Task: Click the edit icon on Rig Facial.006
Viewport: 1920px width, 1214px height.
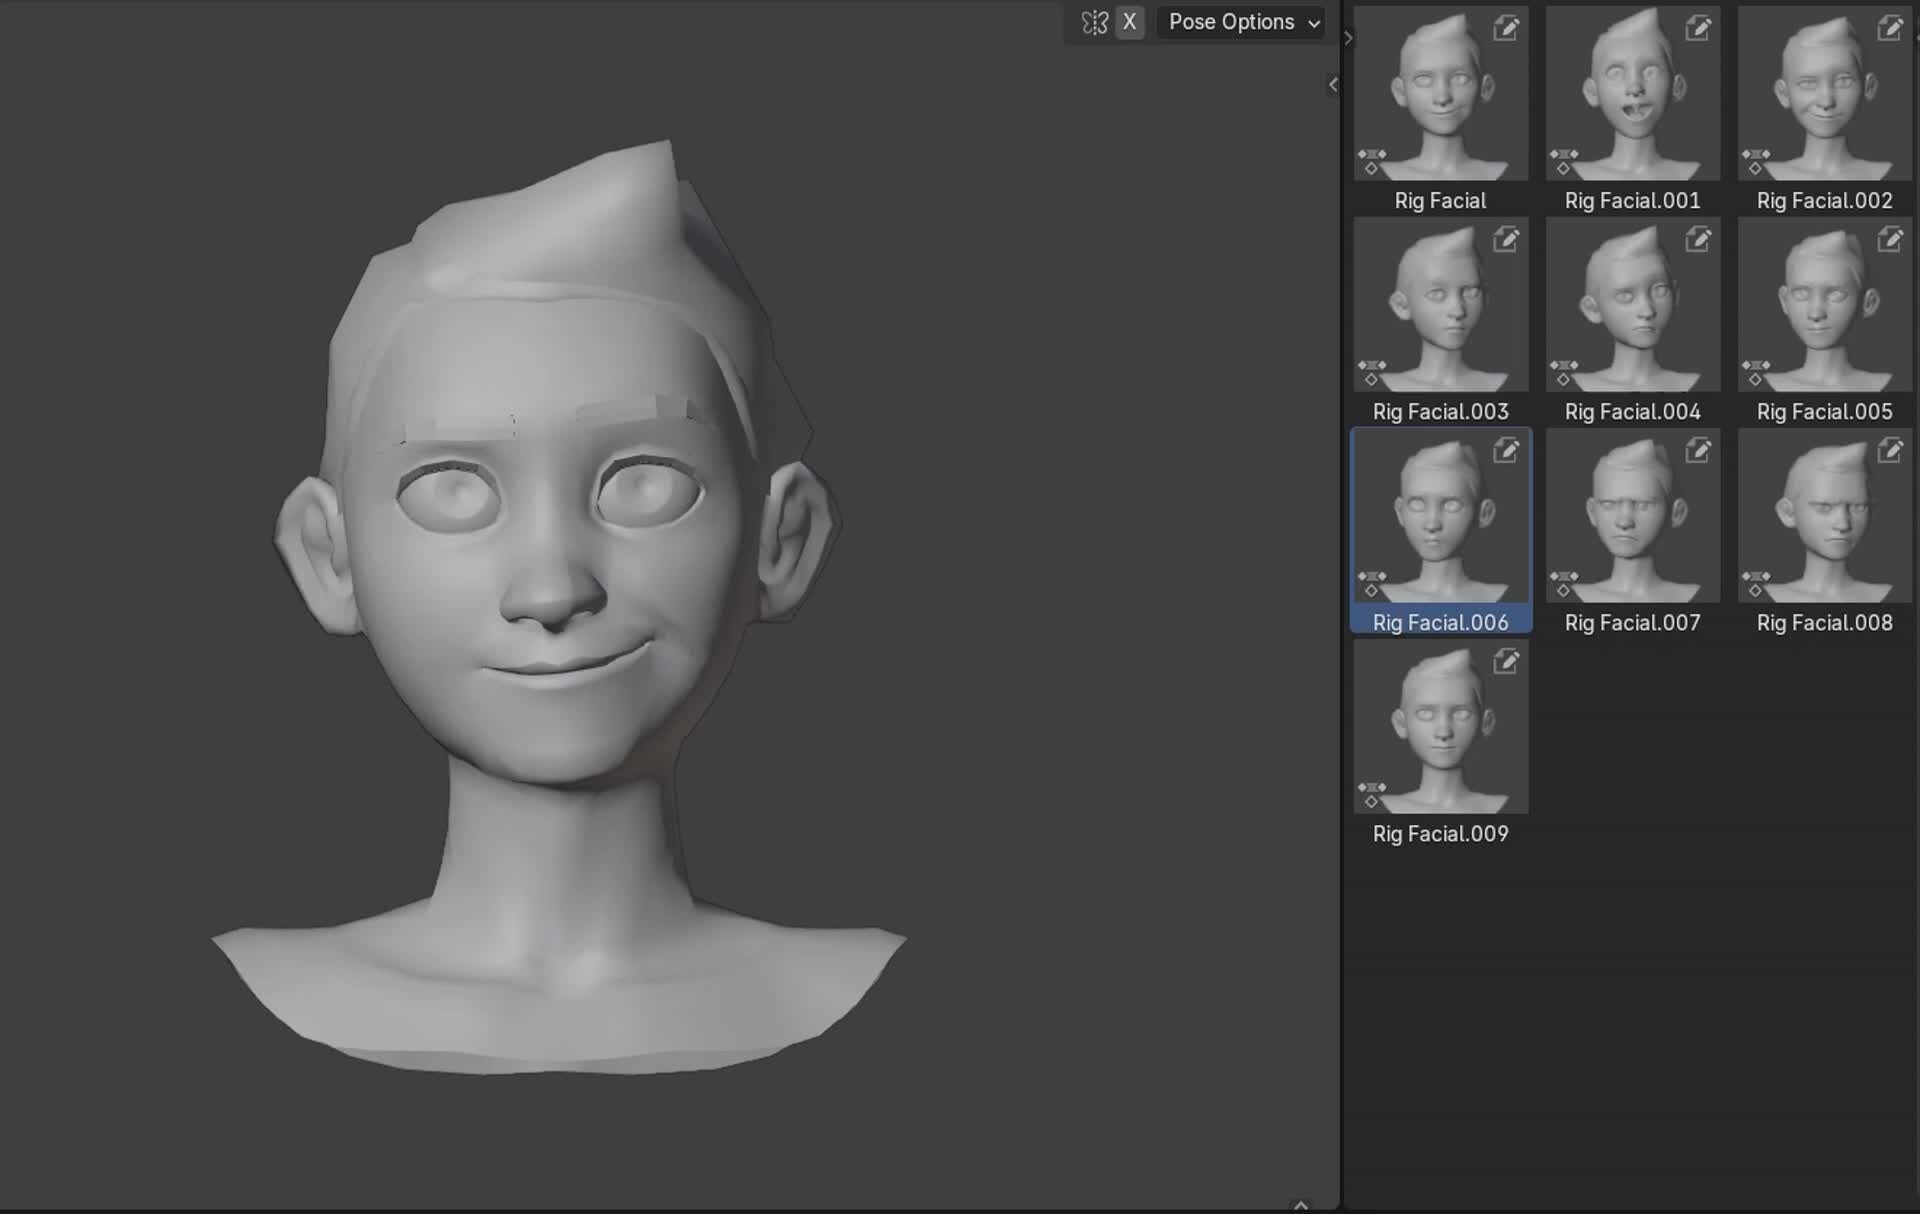Action: (x=1507, y=452)
